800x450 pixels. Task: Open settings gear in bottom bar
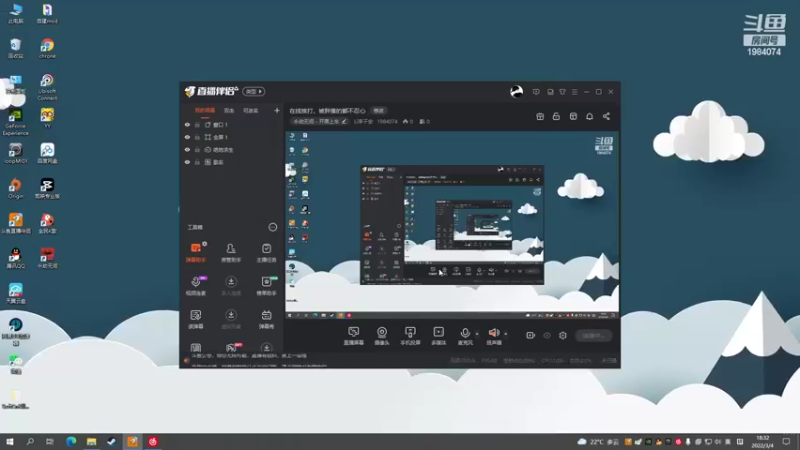pos(563,335)
